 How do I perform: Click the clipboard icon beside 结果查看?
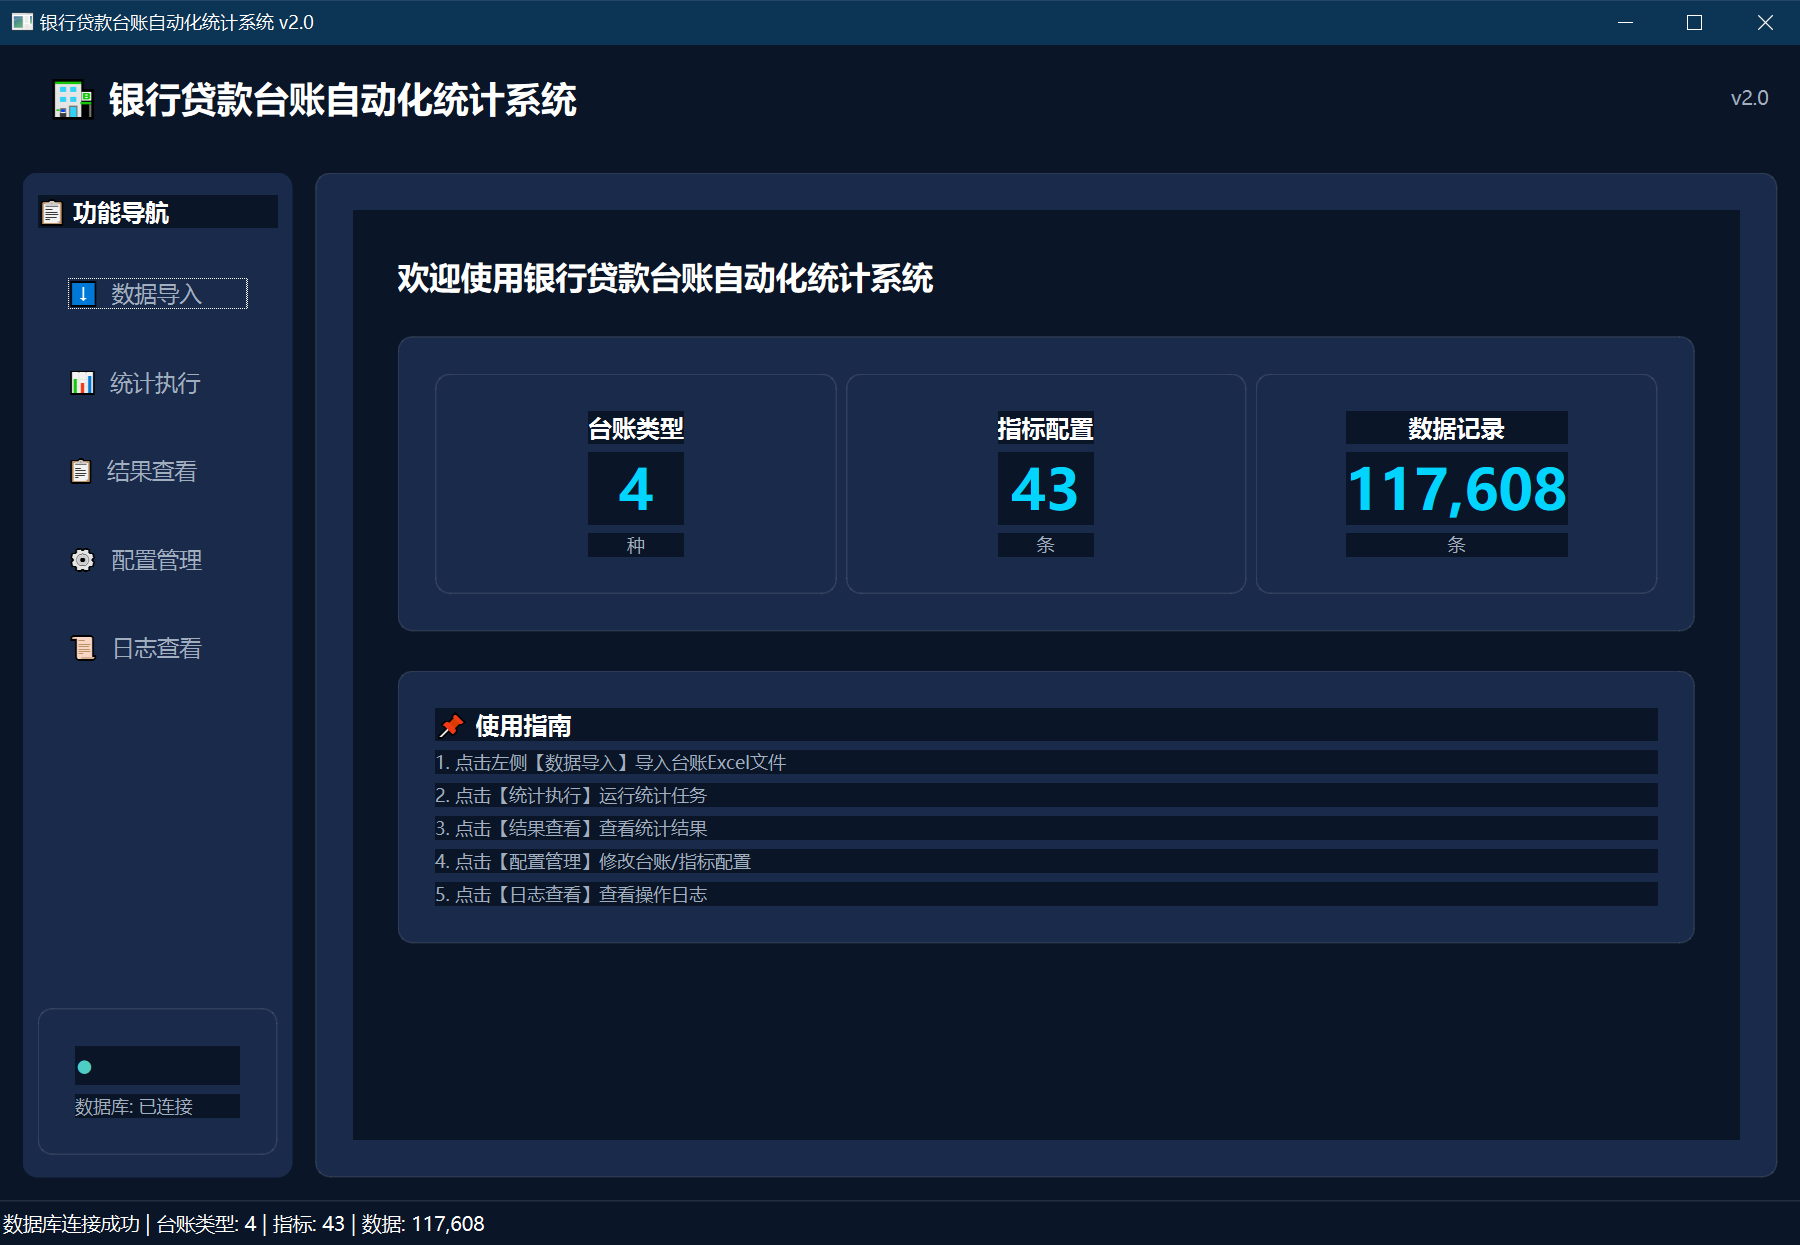(81, 471)
